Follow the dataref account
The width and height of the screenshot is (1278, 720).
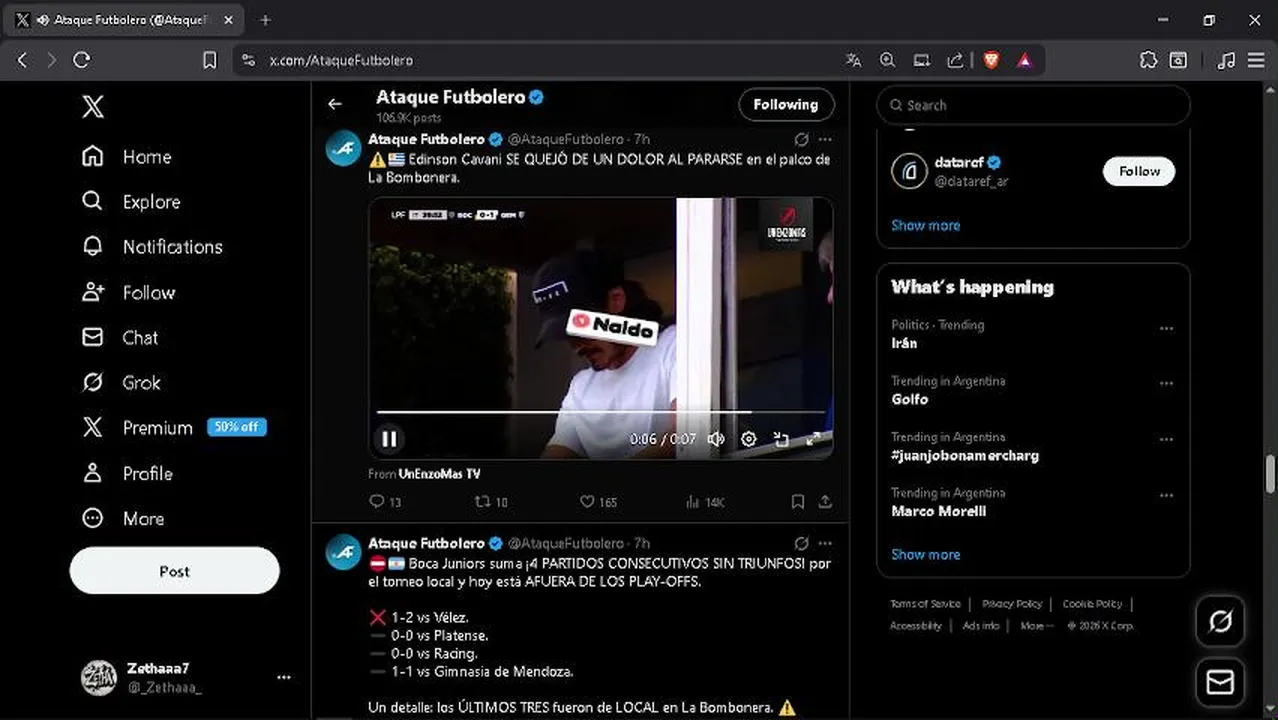(1139, 171)
